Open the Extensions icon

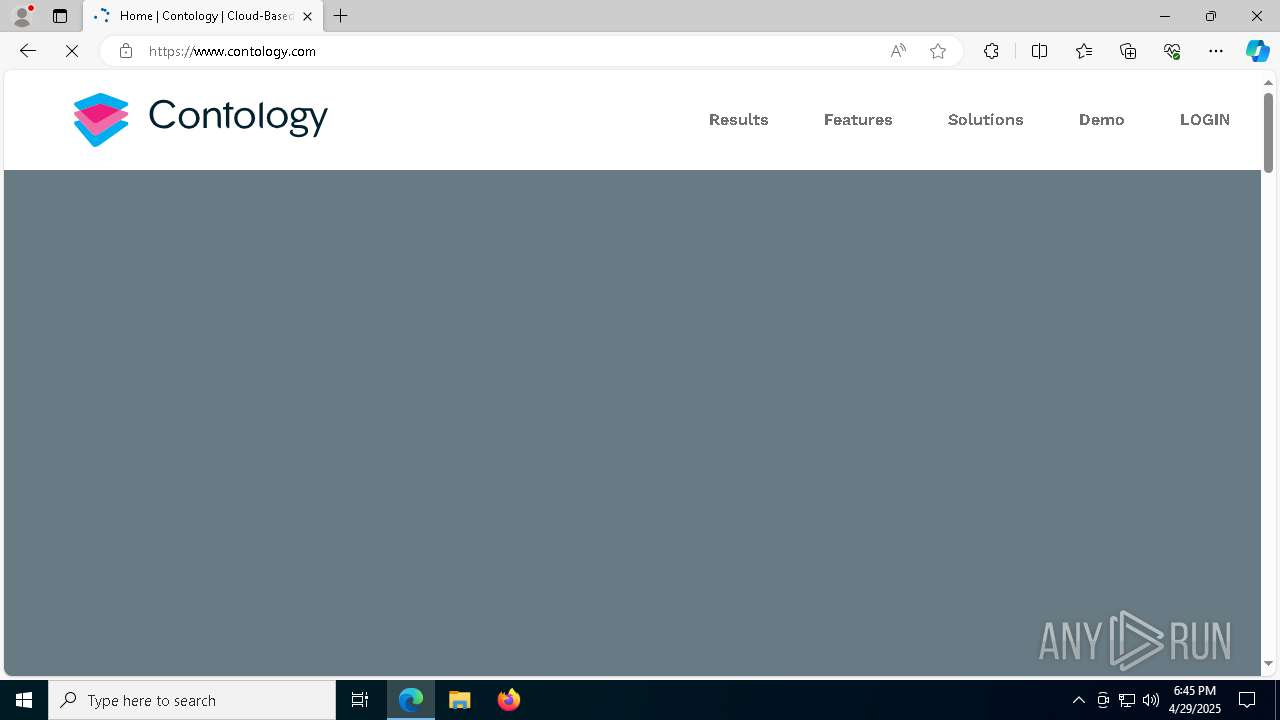[991, 51]
